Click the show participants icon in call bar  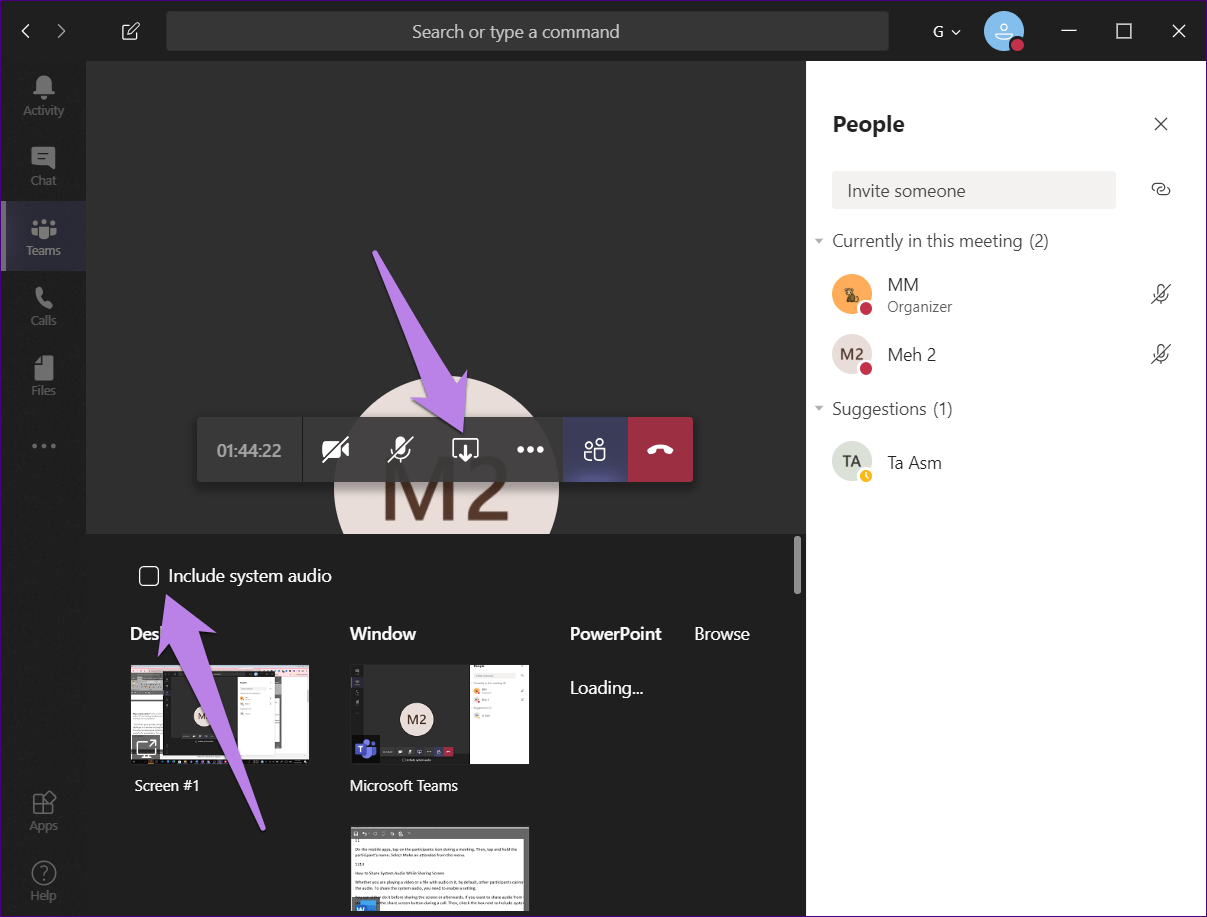(x=595, y=450)
